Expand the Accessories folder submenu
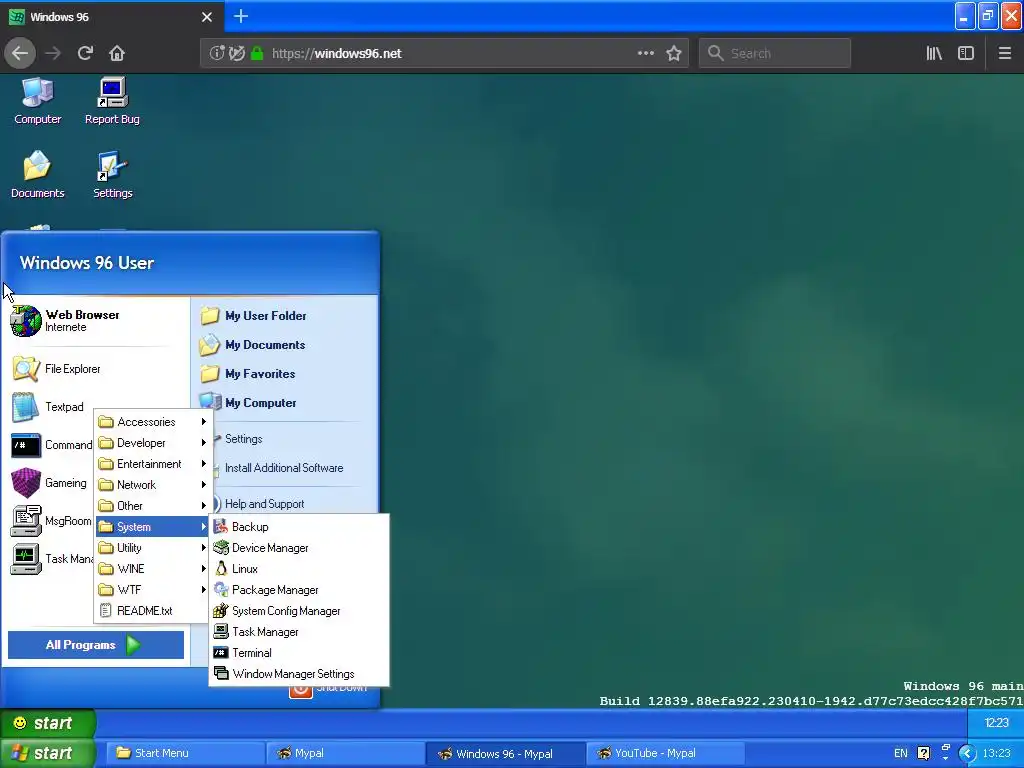This screenshot has height=768, width=1024. (x=152, y=422)
